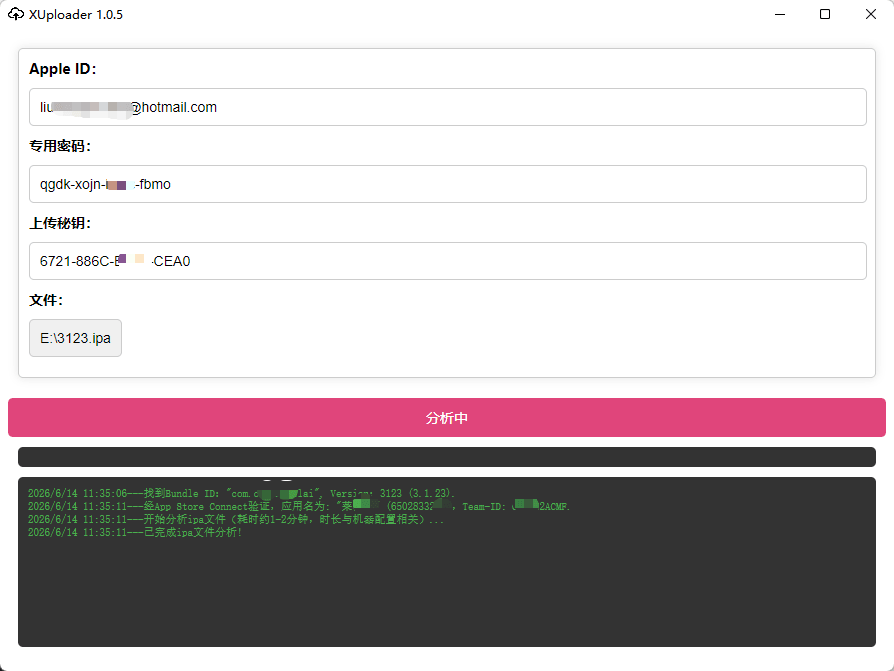Maximize the XUploader window
894x671 pixels.
coord(825,14)
